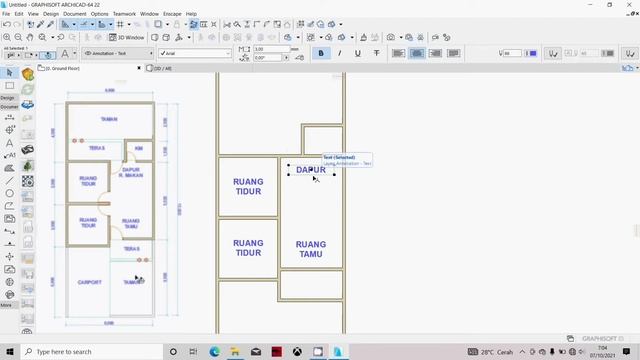640x360 pixels.
Task: Set text alignment to left
Action: (x=398, y=53)
